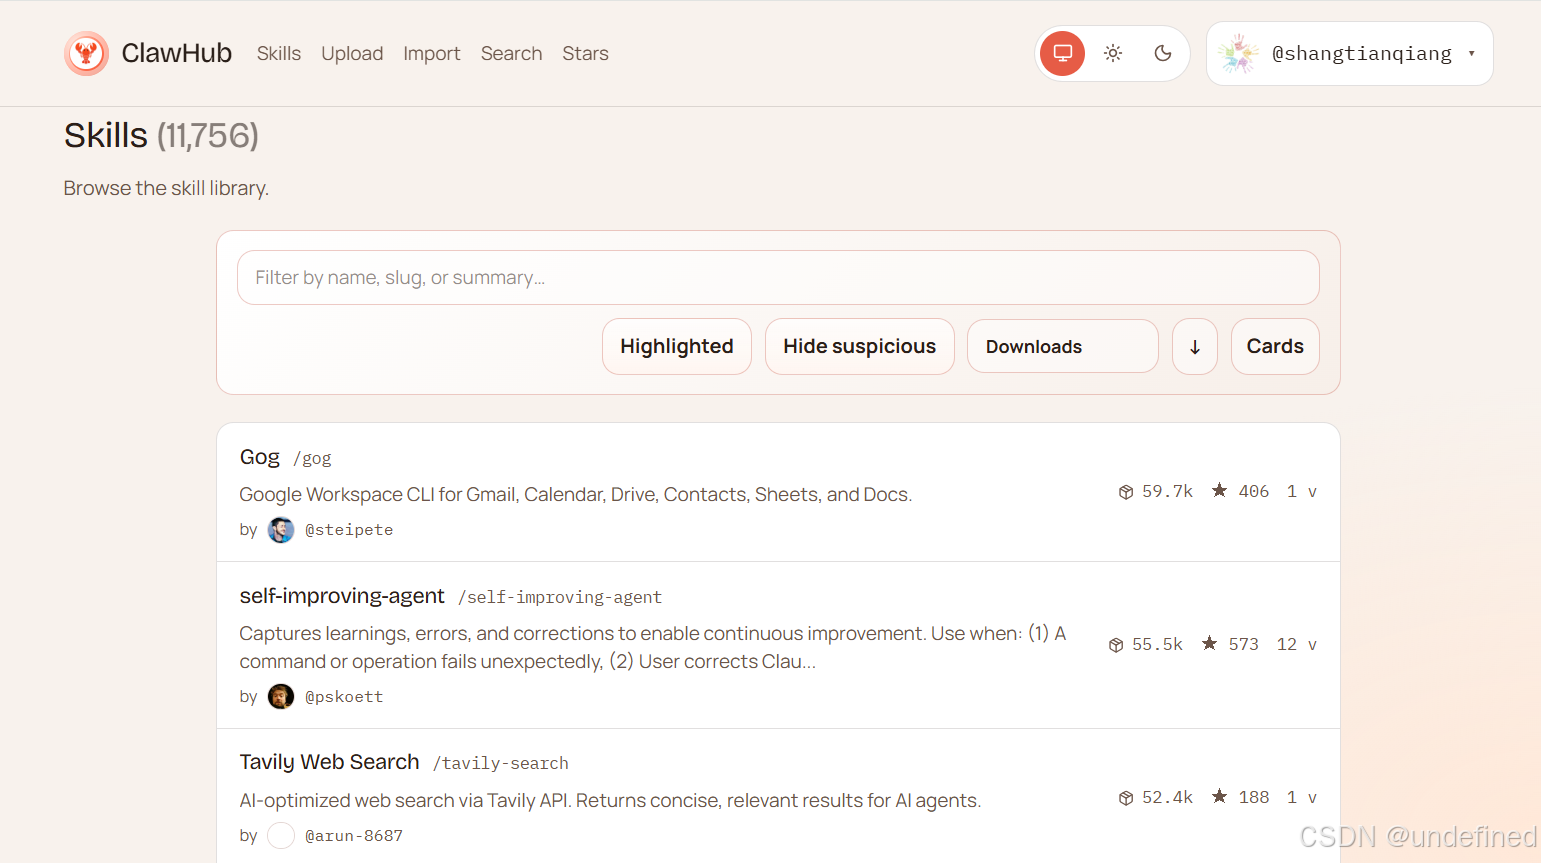Screen dimensions: 1541x863
Task: Open the Downloads sort dropdown
Action: coord(1063,346)
